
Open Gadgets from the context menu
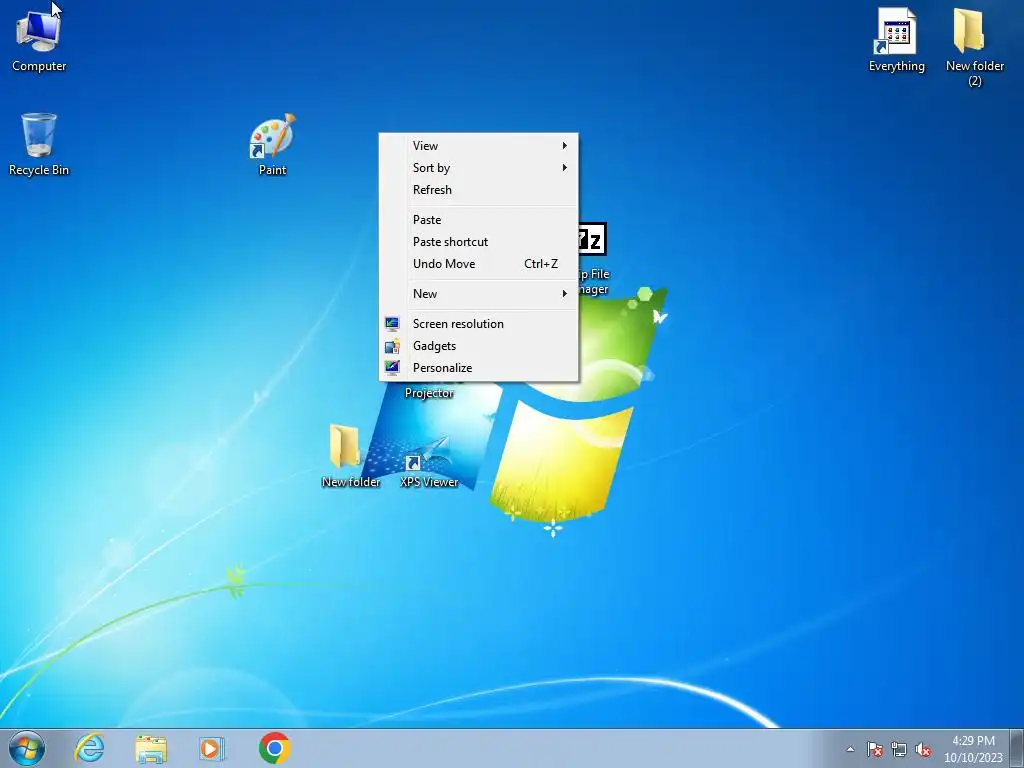tap(478, 346)
